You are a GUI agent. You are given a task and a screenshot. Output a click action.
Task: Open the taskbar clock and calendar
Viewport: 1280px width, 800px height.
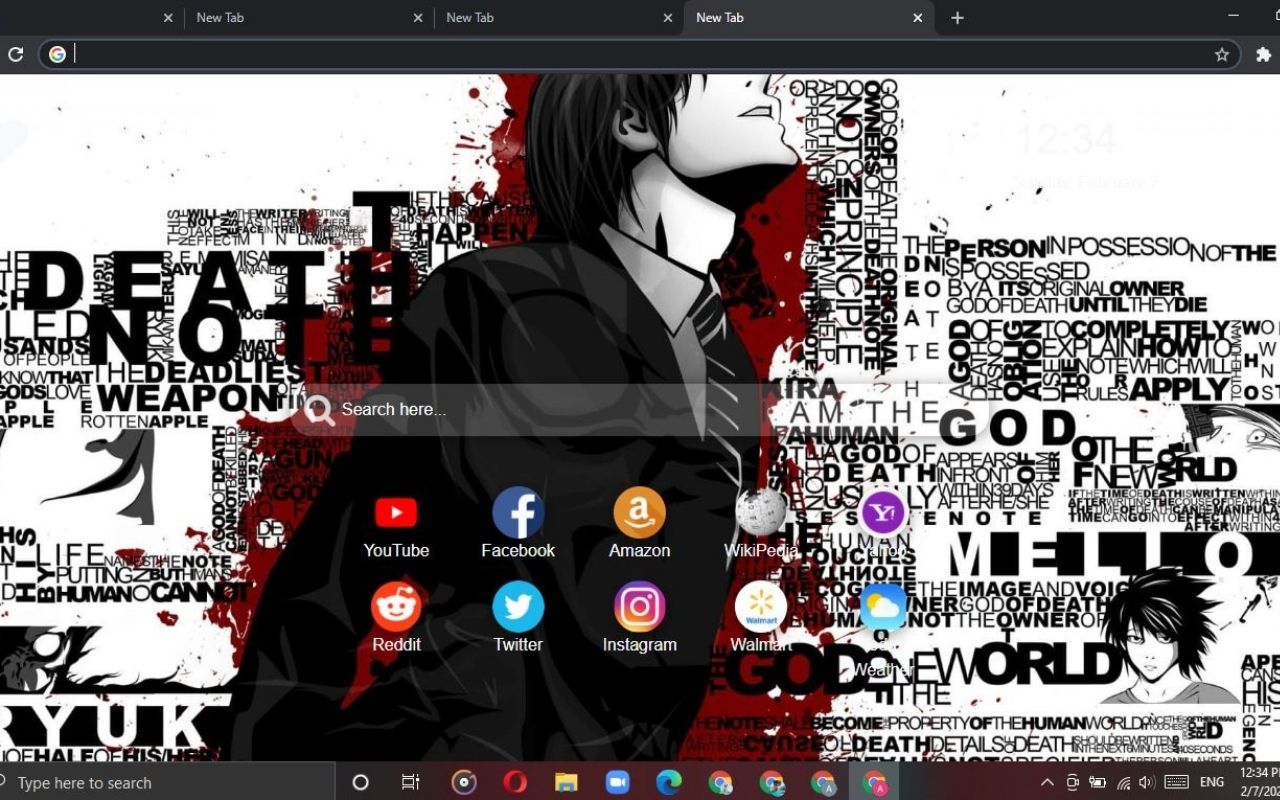click(x=1258, y=782)
